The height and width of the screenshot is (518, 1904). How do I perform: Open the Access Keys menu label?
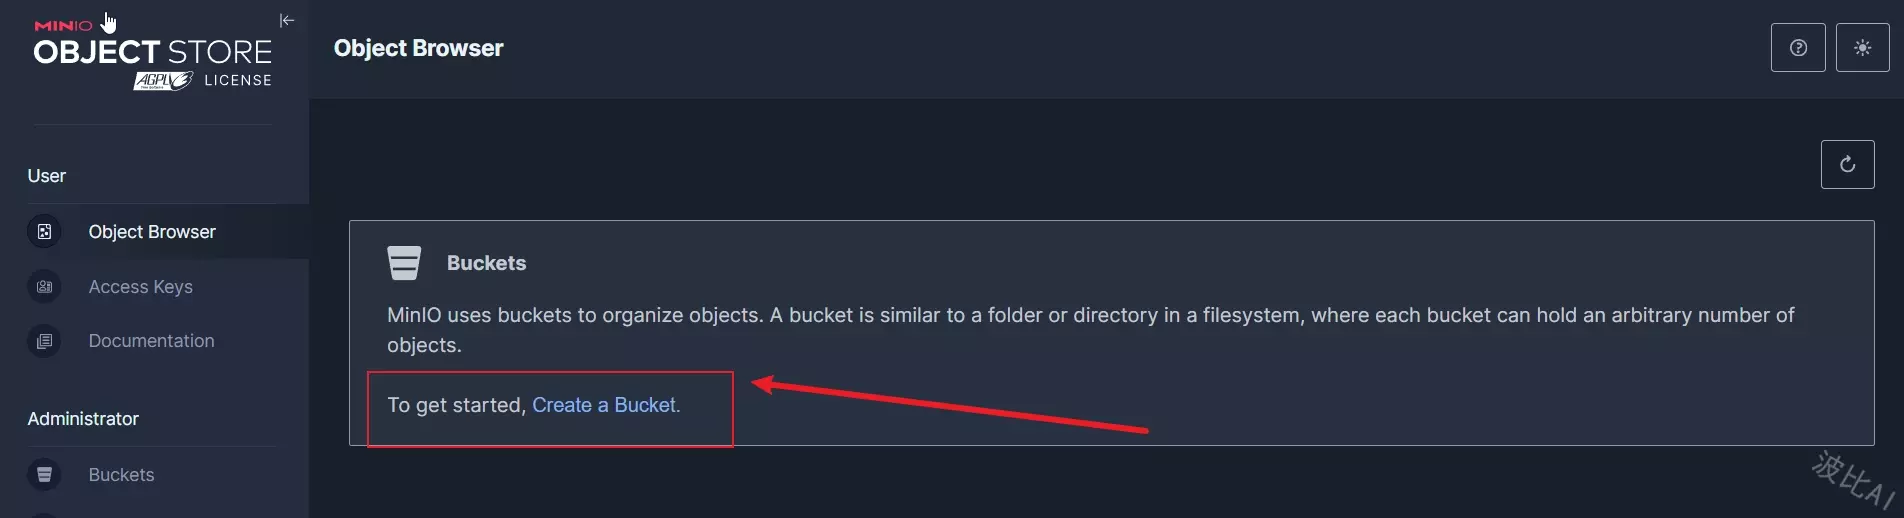pyautogui.click(x=140, y=287)
